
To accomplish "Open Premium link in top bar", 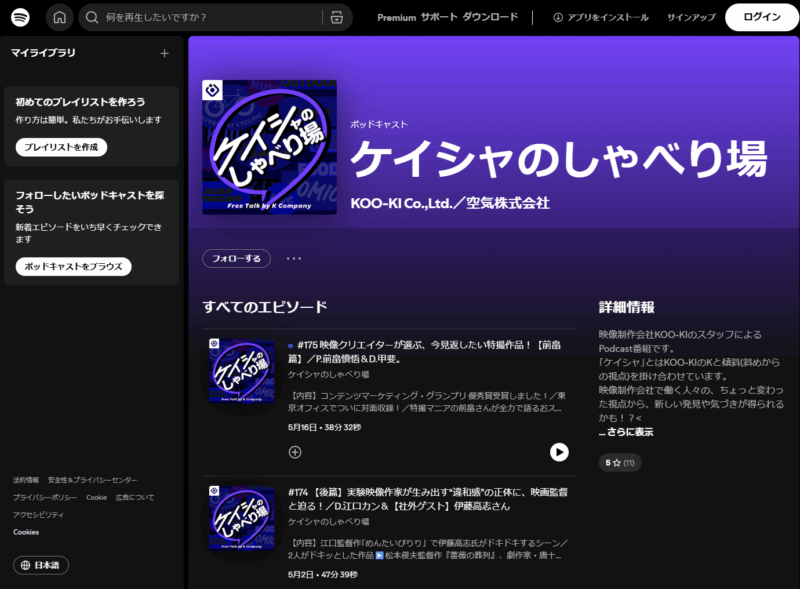I will point(396,17).
